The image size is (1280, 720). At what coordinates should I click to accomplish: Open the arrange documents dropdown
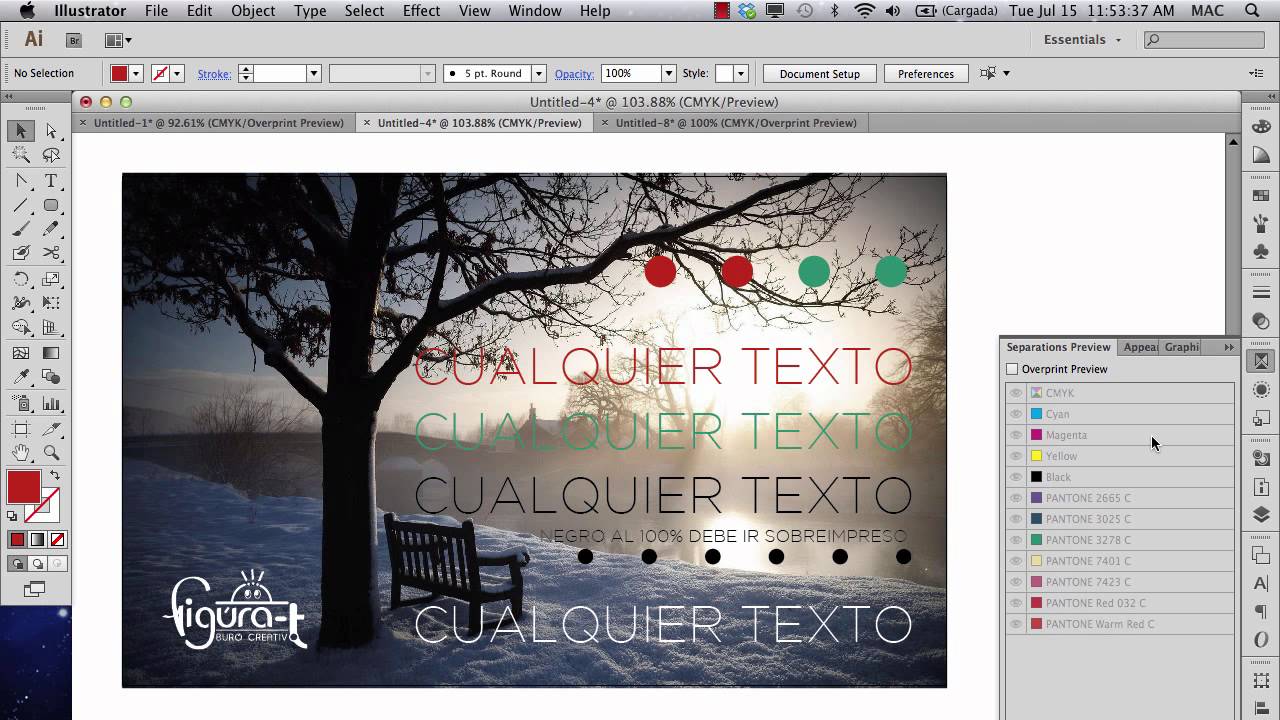119,40
